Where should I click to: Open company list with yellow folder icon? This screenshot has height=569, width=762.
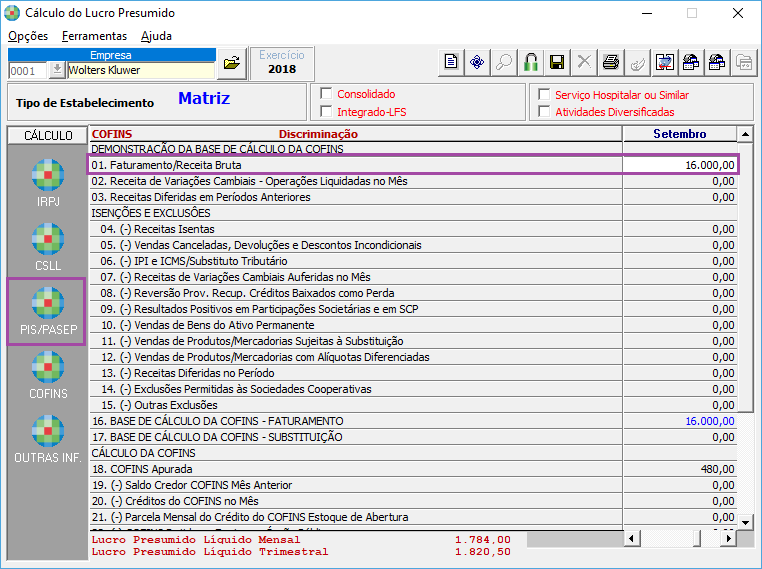click(232, 63)
